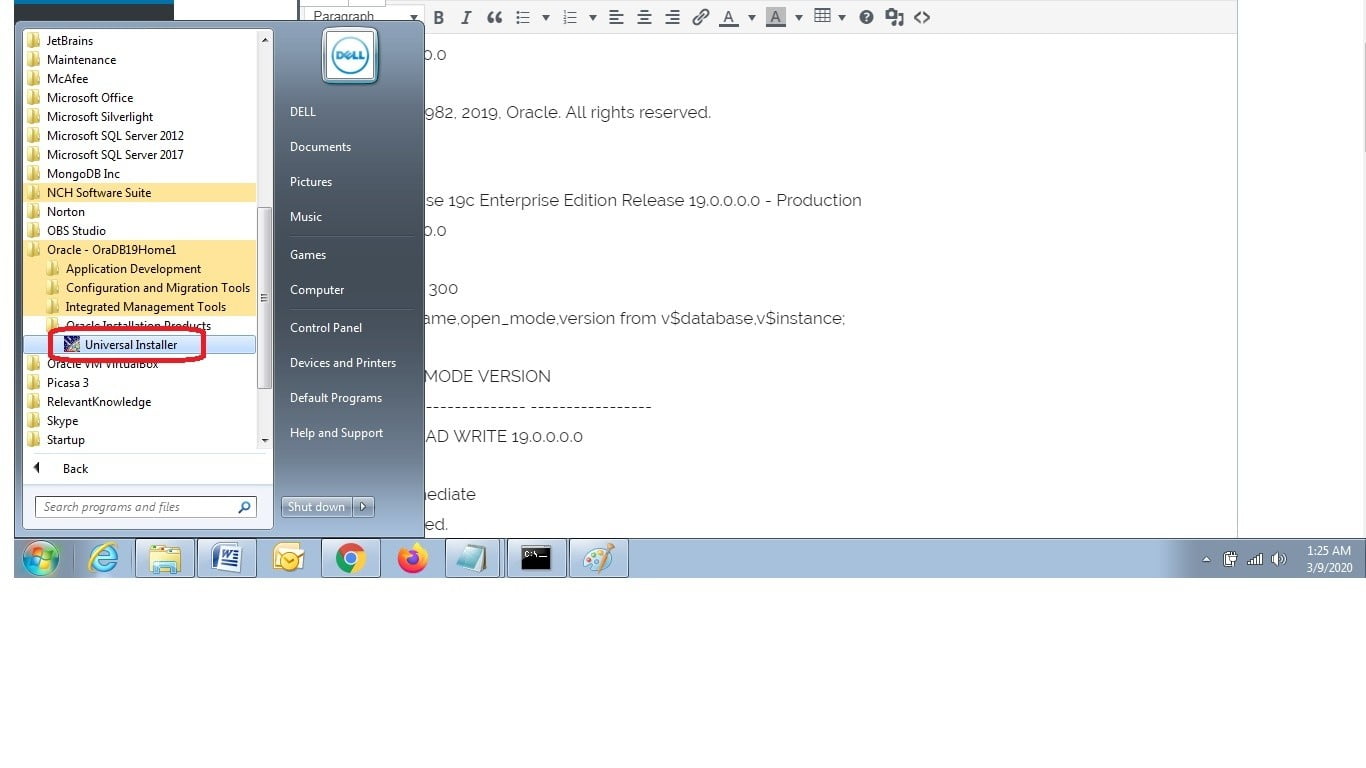
Task: Click the Shut down button
Action: (317, 507)
